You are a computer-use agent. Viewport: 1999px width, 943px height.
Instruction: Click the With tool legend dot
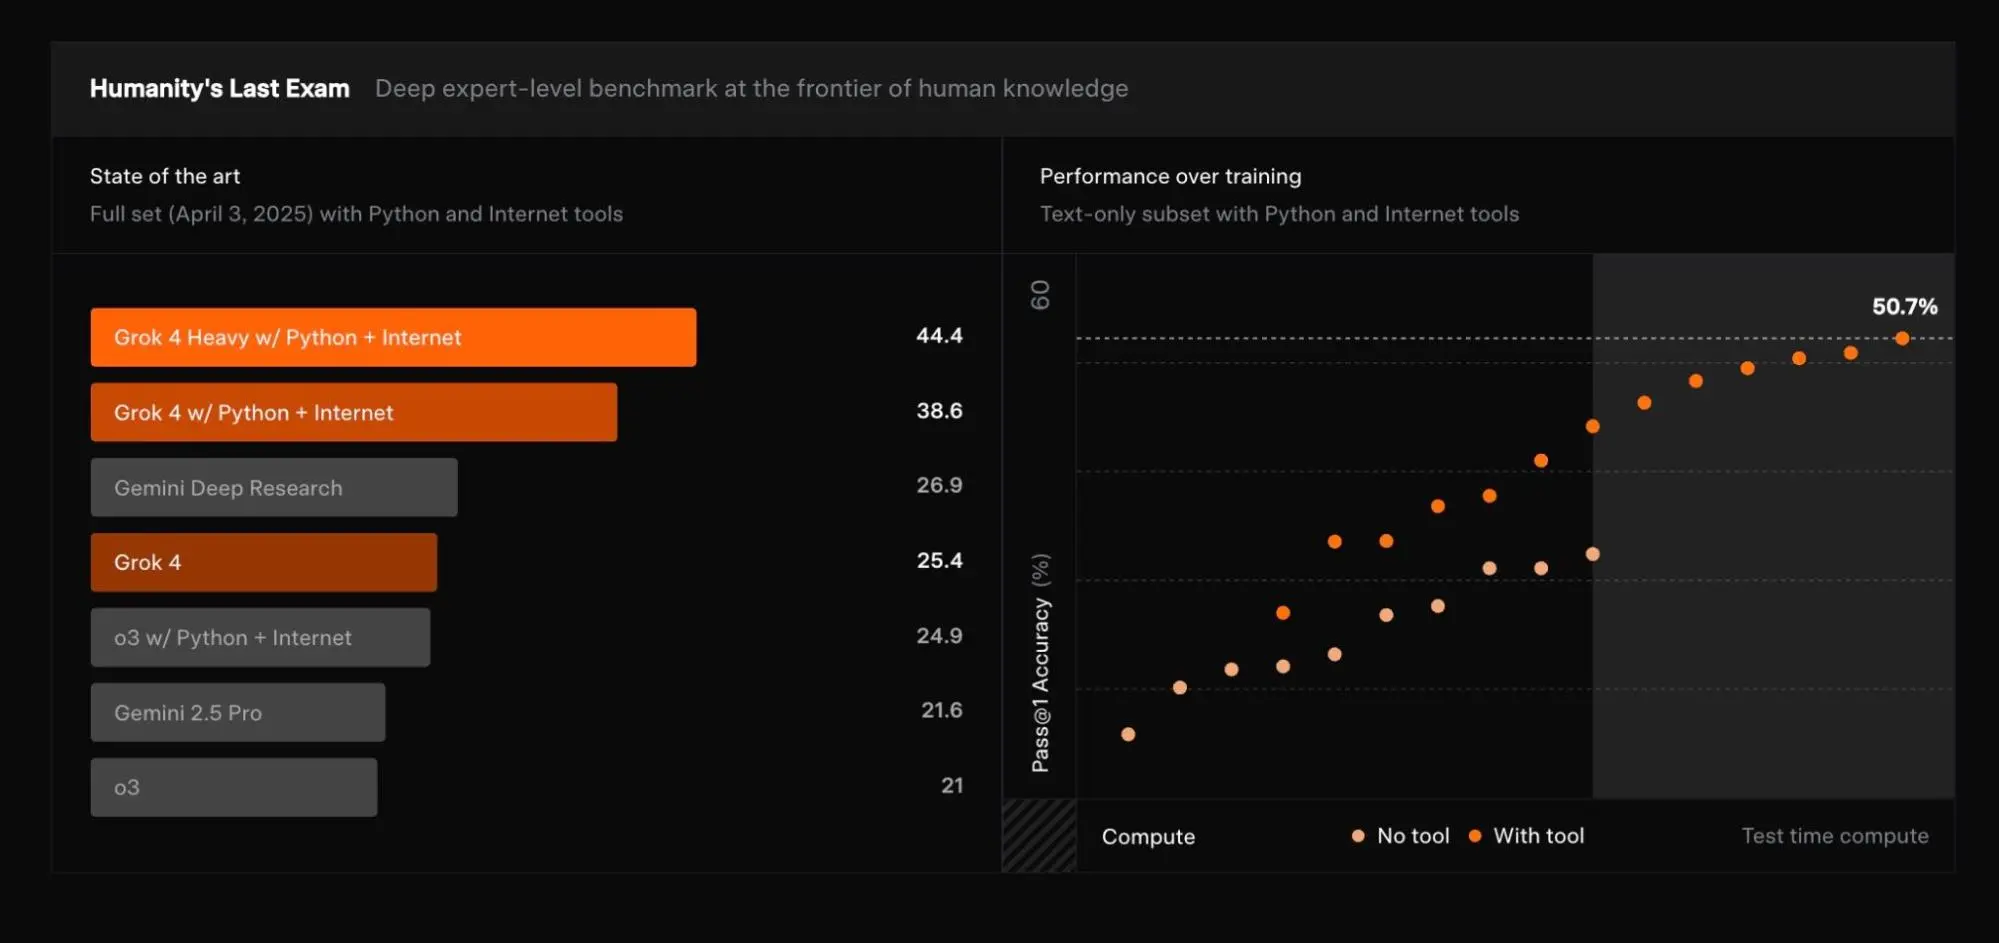[x=1475, y=836]
